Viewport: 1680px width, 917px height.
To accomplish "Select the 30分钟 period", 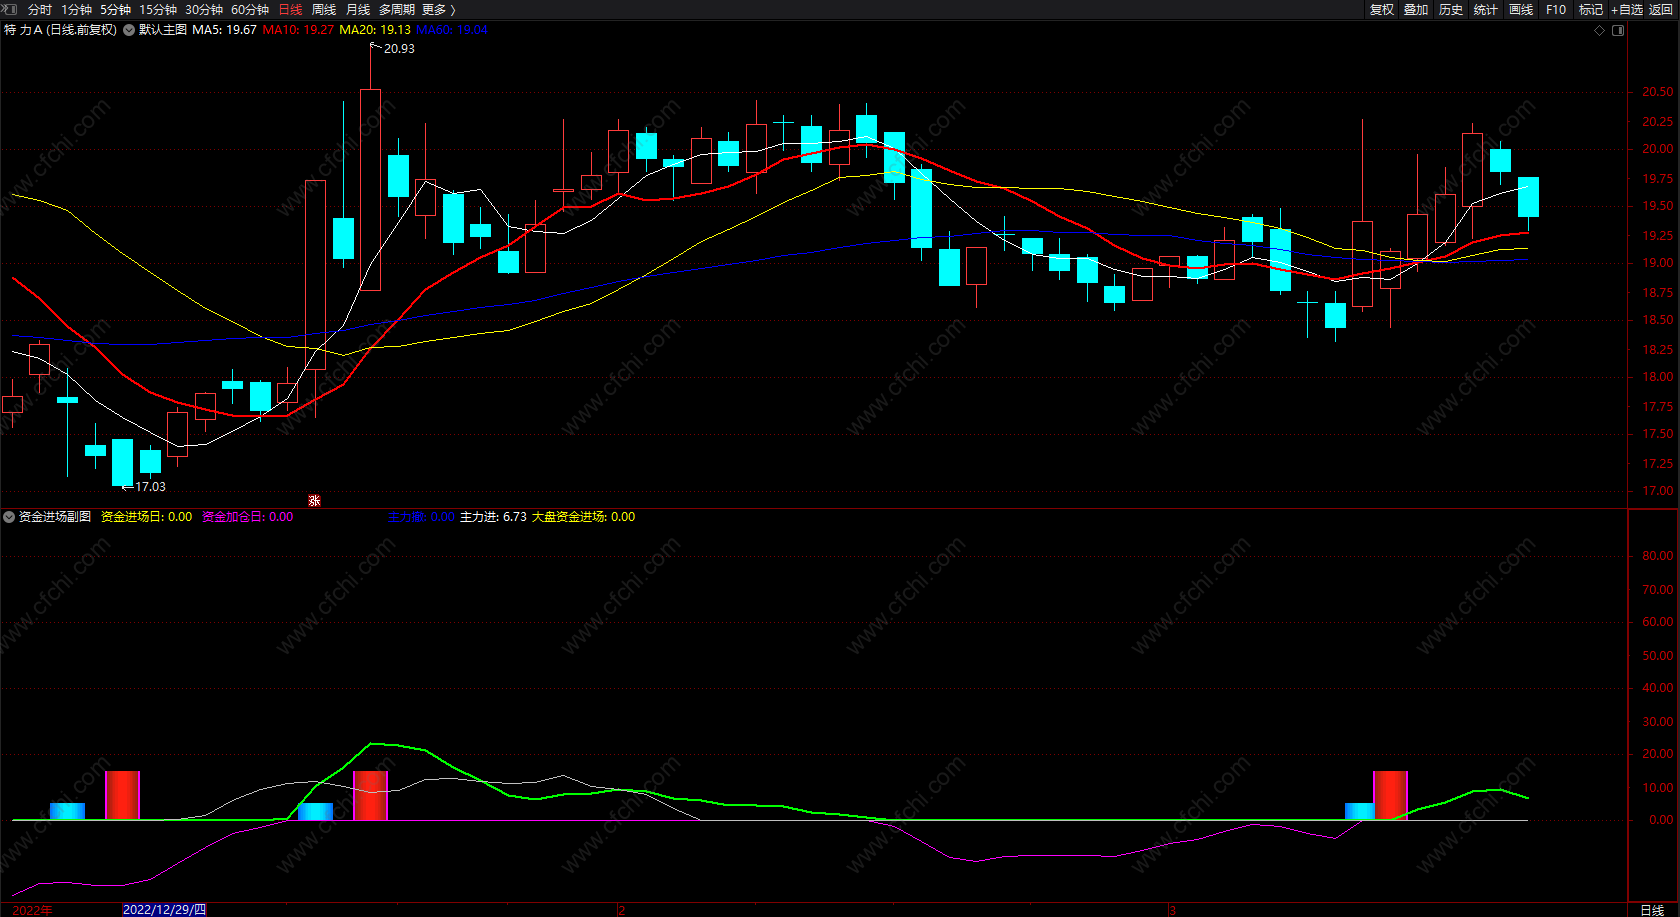I will pos(204,10).
